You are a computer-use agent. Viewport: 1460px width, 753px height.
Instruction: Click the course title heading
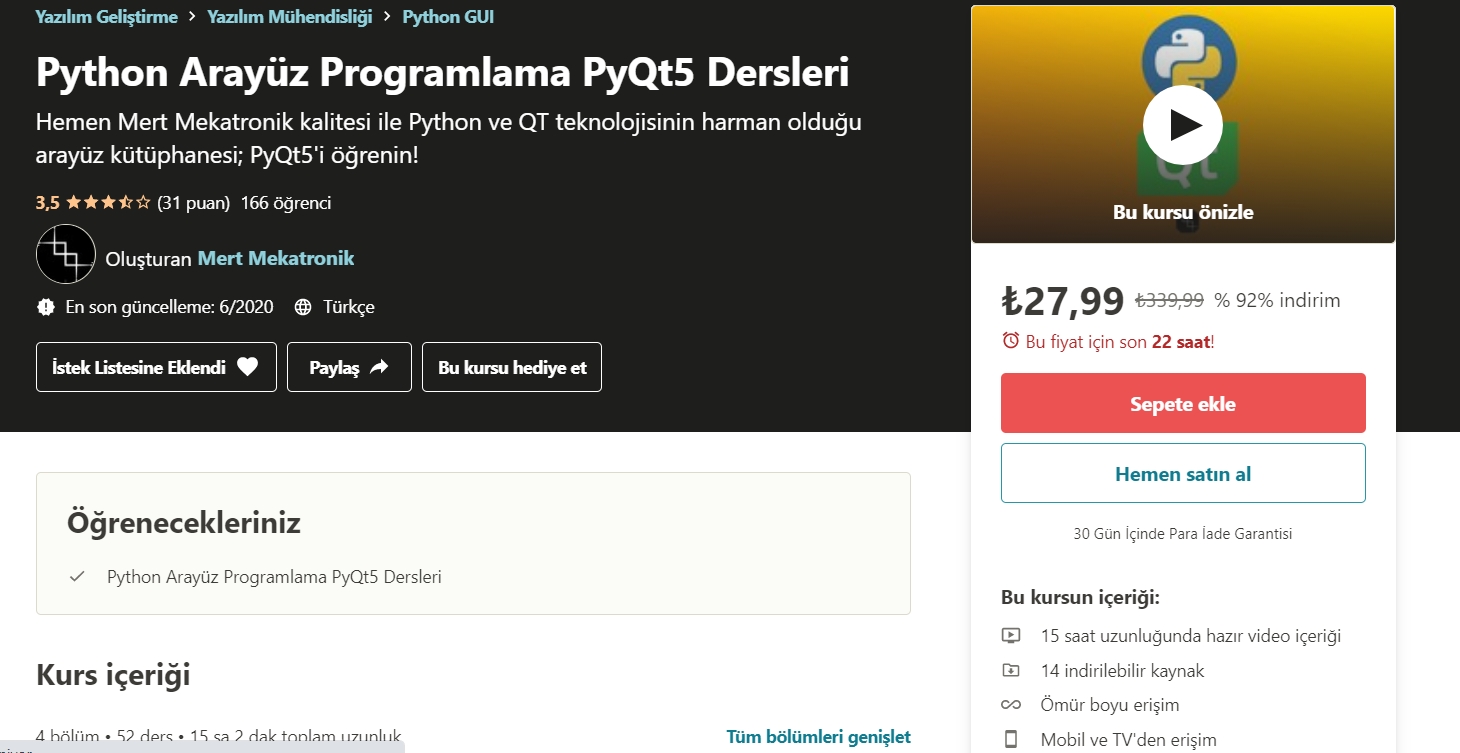coord(442,72)
